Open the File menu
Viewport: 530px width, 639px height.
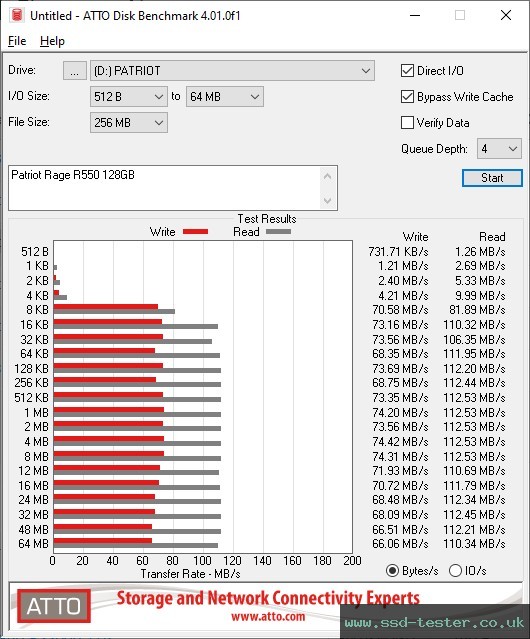[x=17, y=41]
